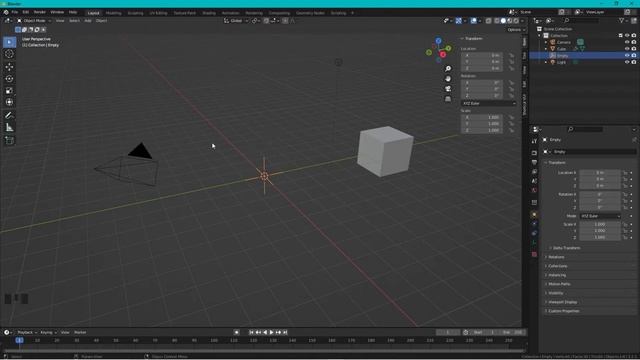This screenshot has width=640, height=360.
Task: Select the Measure tool
Action: tap(9, 127)
